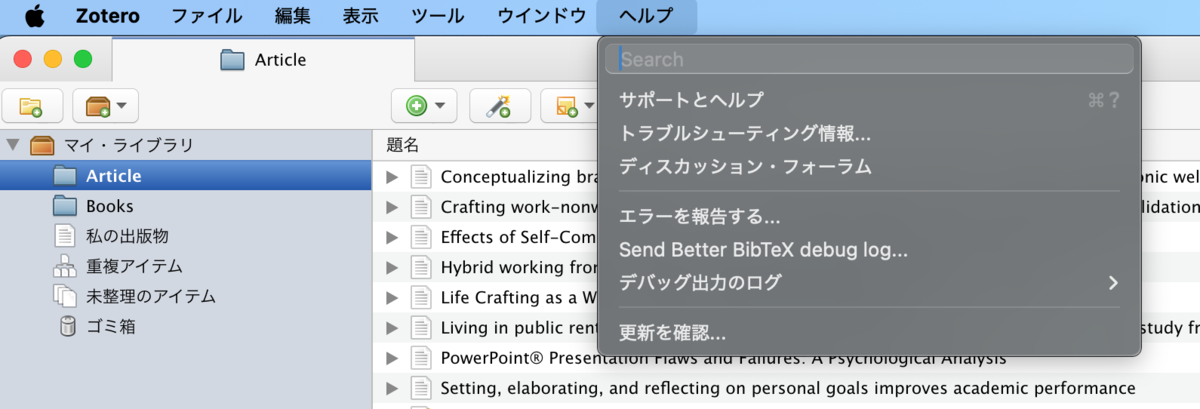The image size is (1200, 409).
Task: Select エラーを報告する...
Action: [x=869, y=216]
